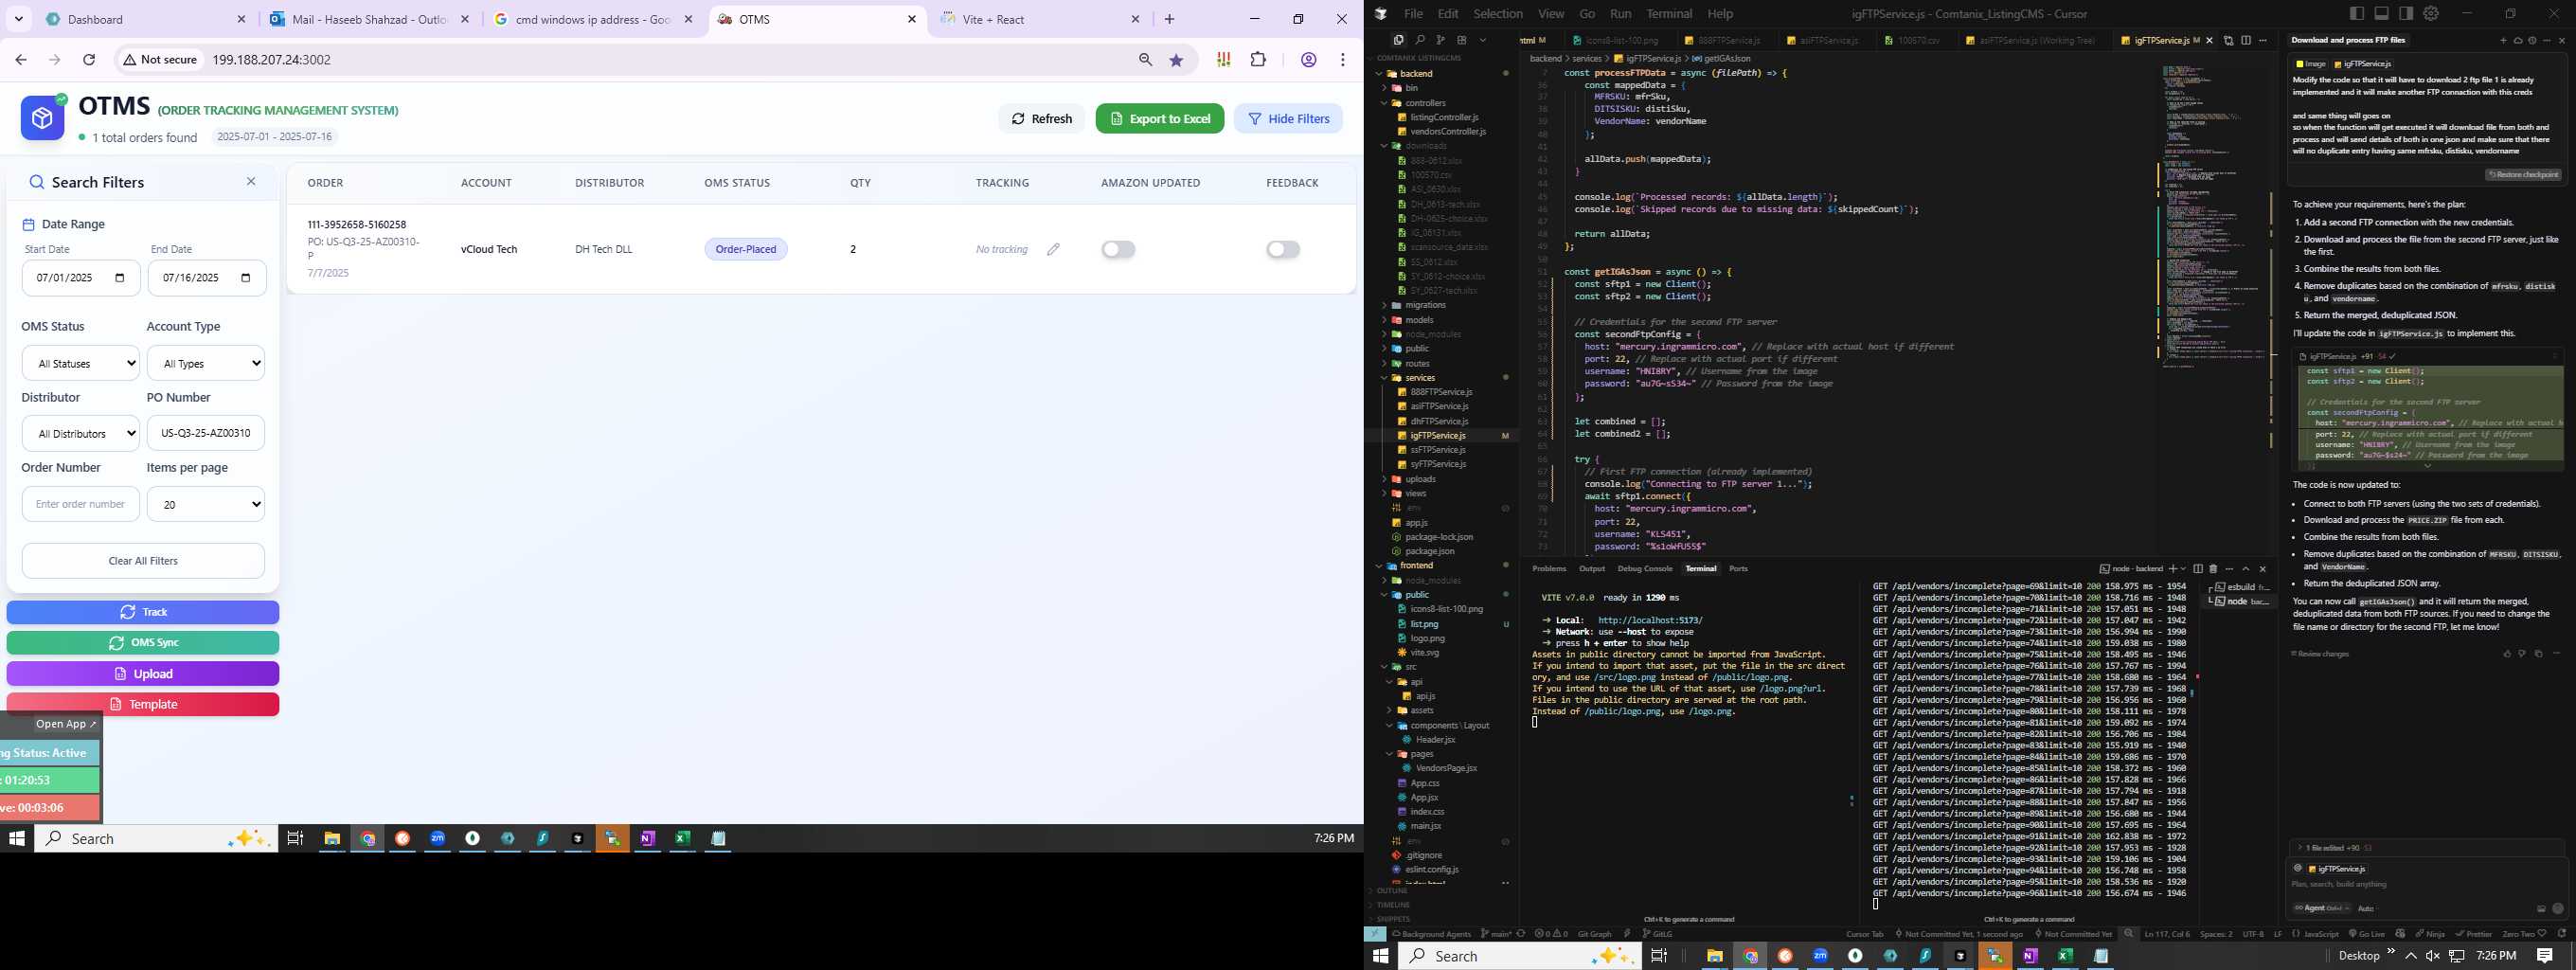2576x970 pixels.
Task: Kill terminal with the trash icon
Action: click(x=2213, y=569)
